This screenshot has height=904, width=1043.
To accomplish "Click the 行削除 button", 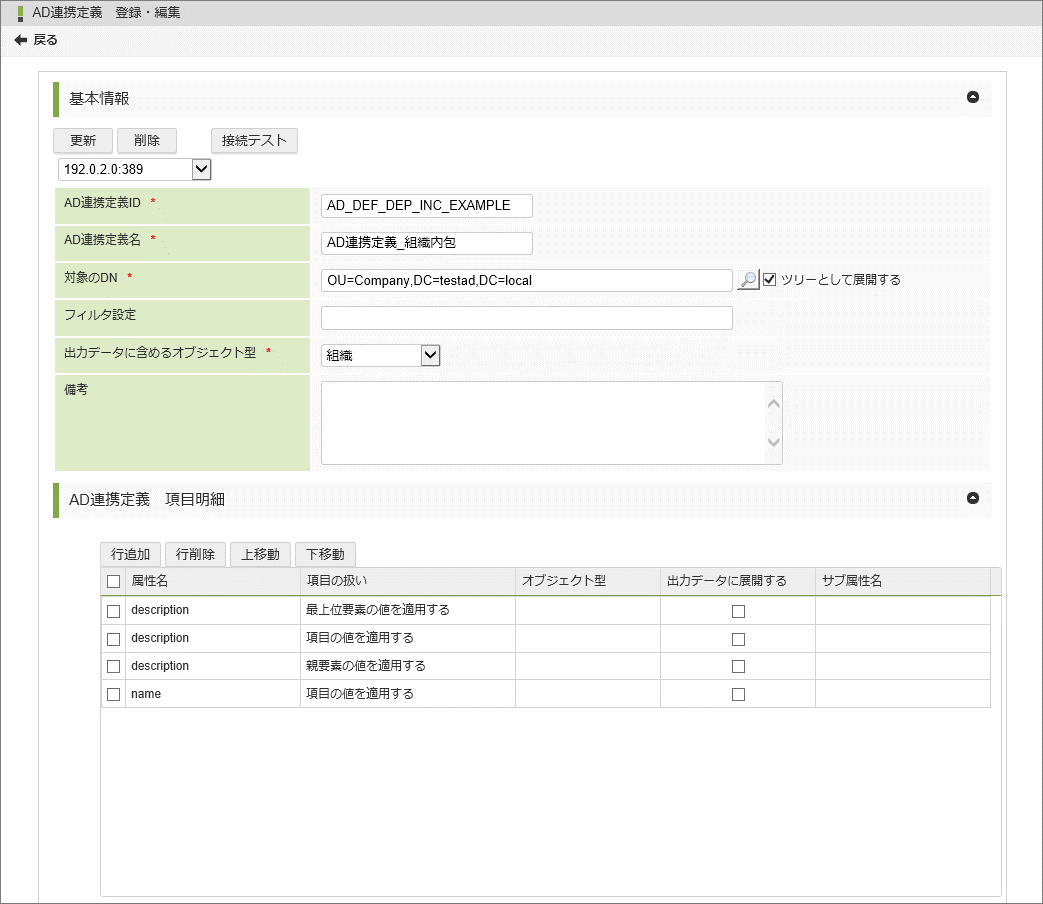I will pos(195,554).
